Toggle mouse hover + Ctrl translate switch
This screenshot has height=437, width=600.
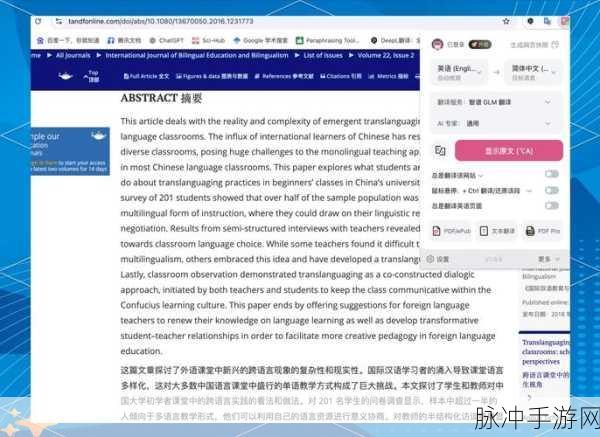(x=552, y=190)
